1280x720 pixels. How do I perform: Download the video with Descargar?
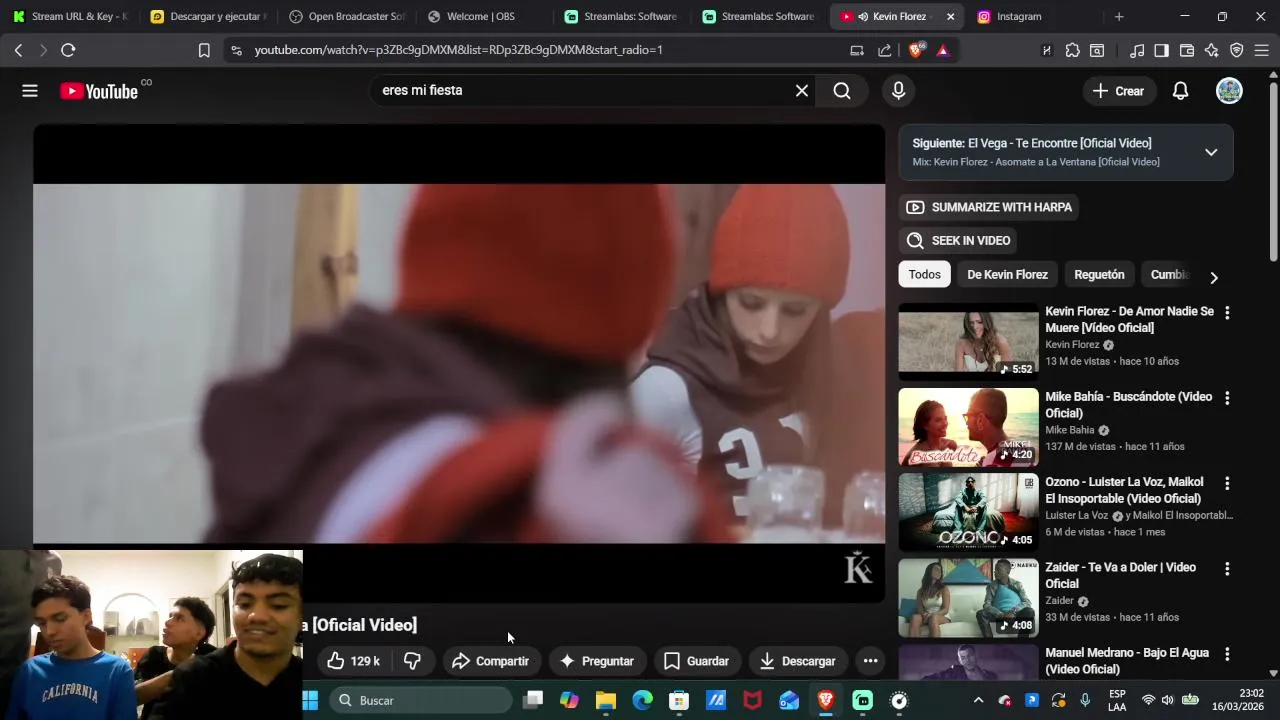(797, 661)
